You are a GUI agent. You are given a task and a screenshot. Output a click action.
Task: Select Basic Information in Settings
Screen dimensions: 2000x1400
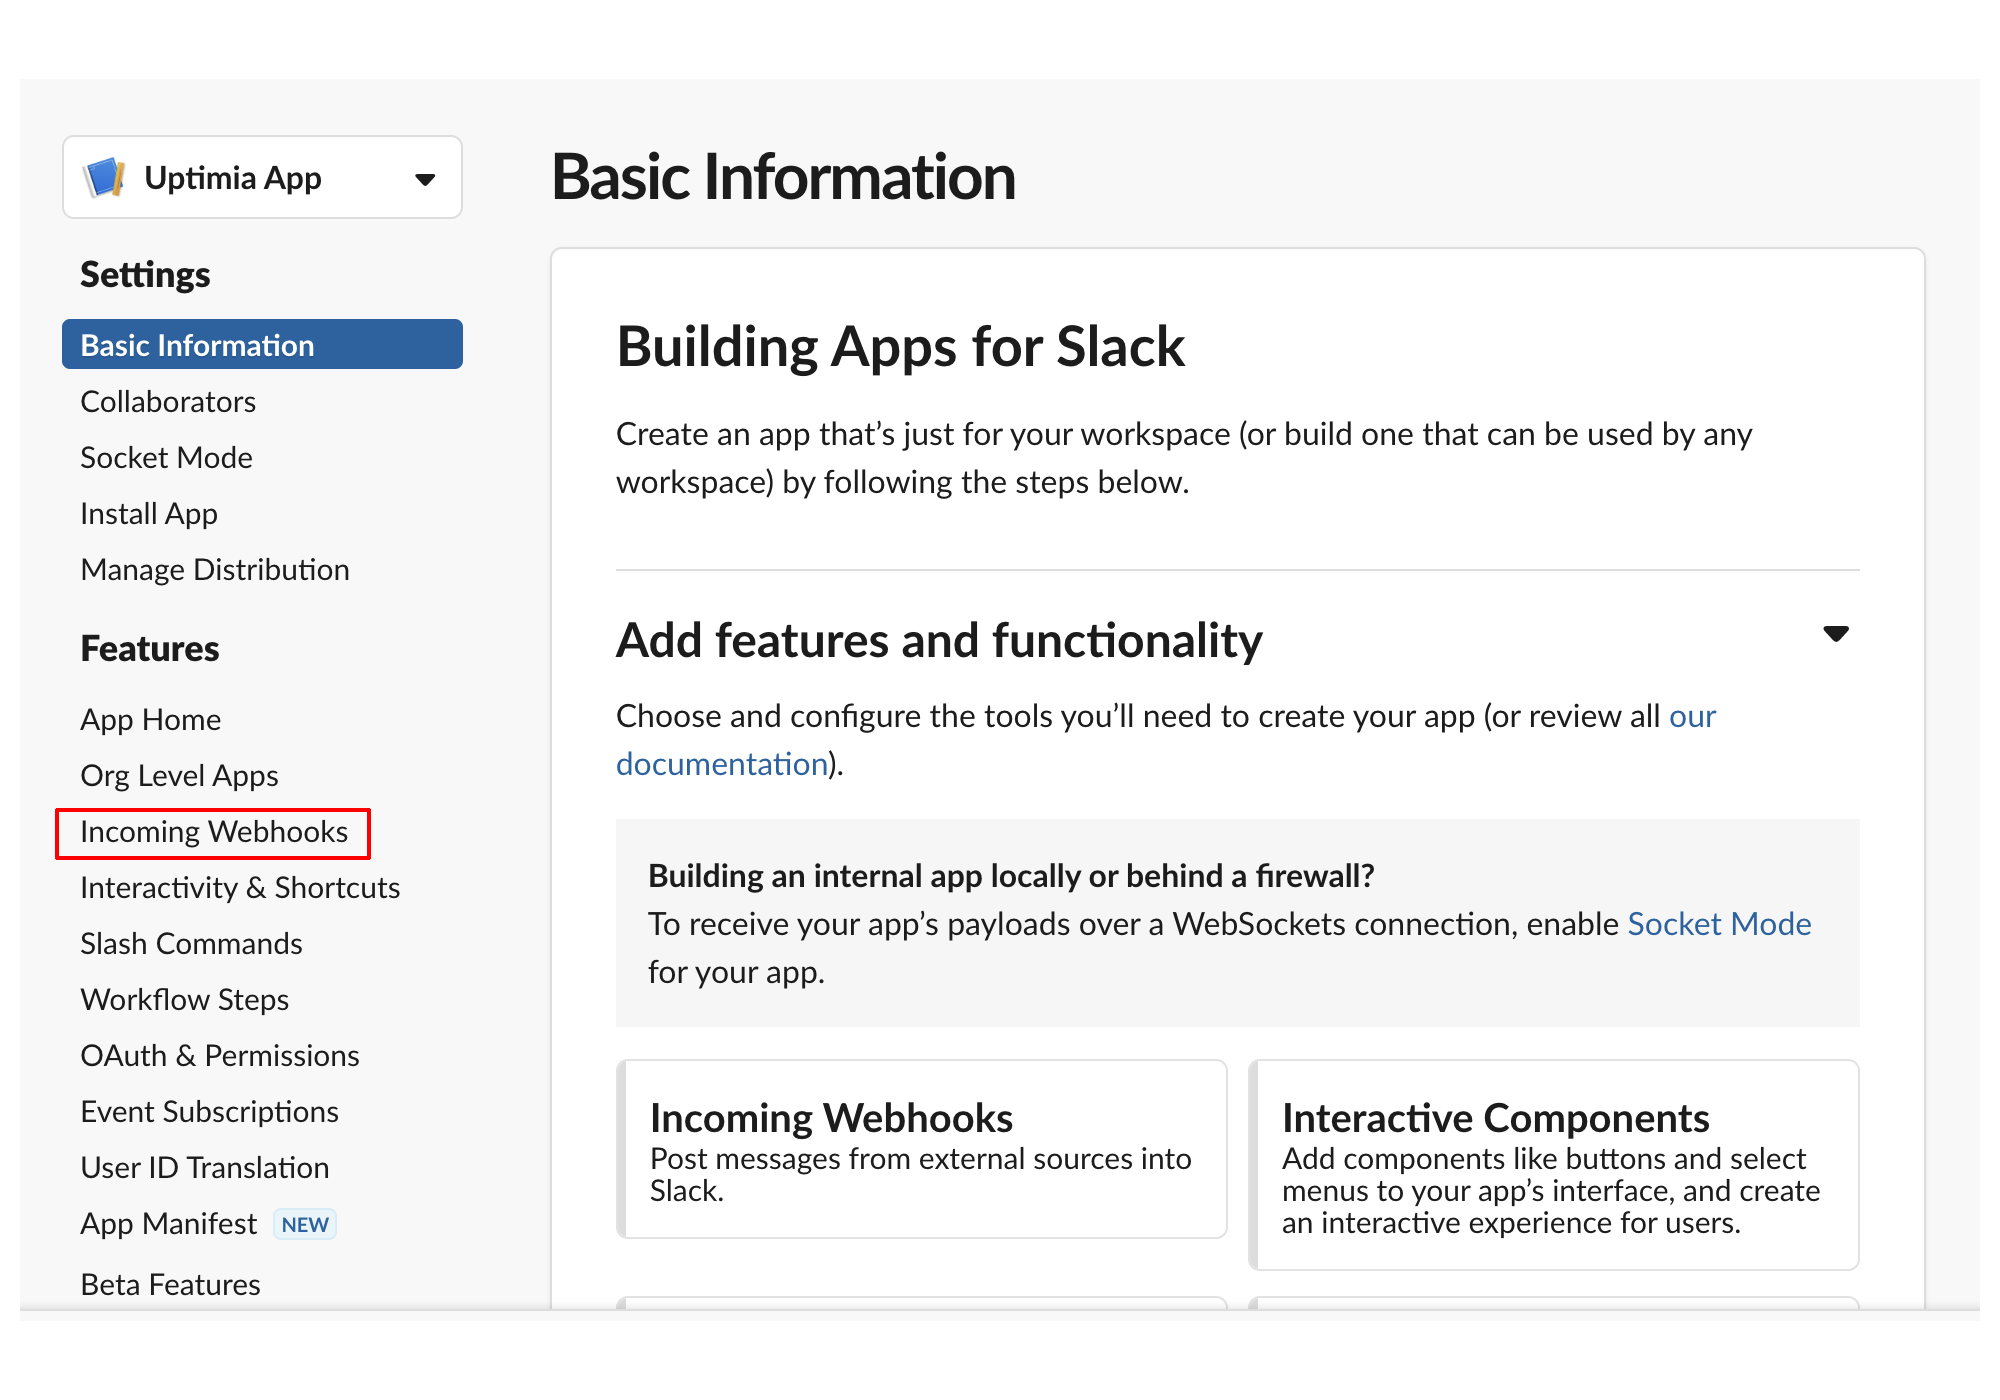coord(262,345)
